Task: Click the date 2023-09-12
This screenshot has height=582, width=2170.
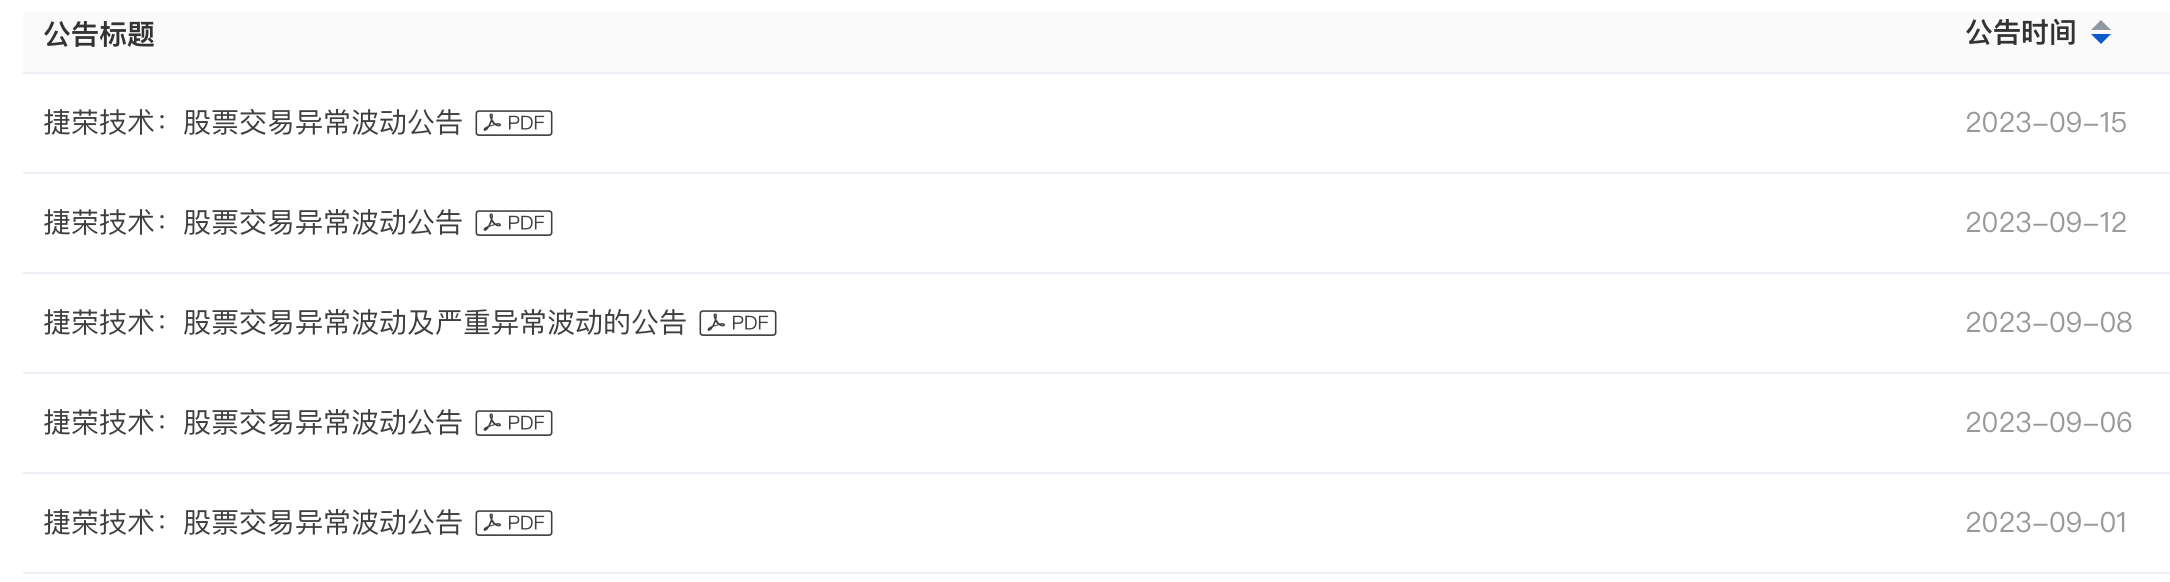Action: 2045,223
